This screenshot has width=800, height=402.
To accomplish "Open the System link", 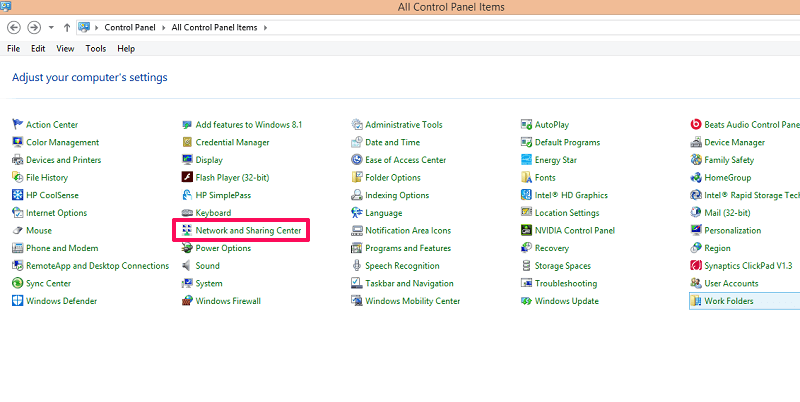I will pos(209,283).
